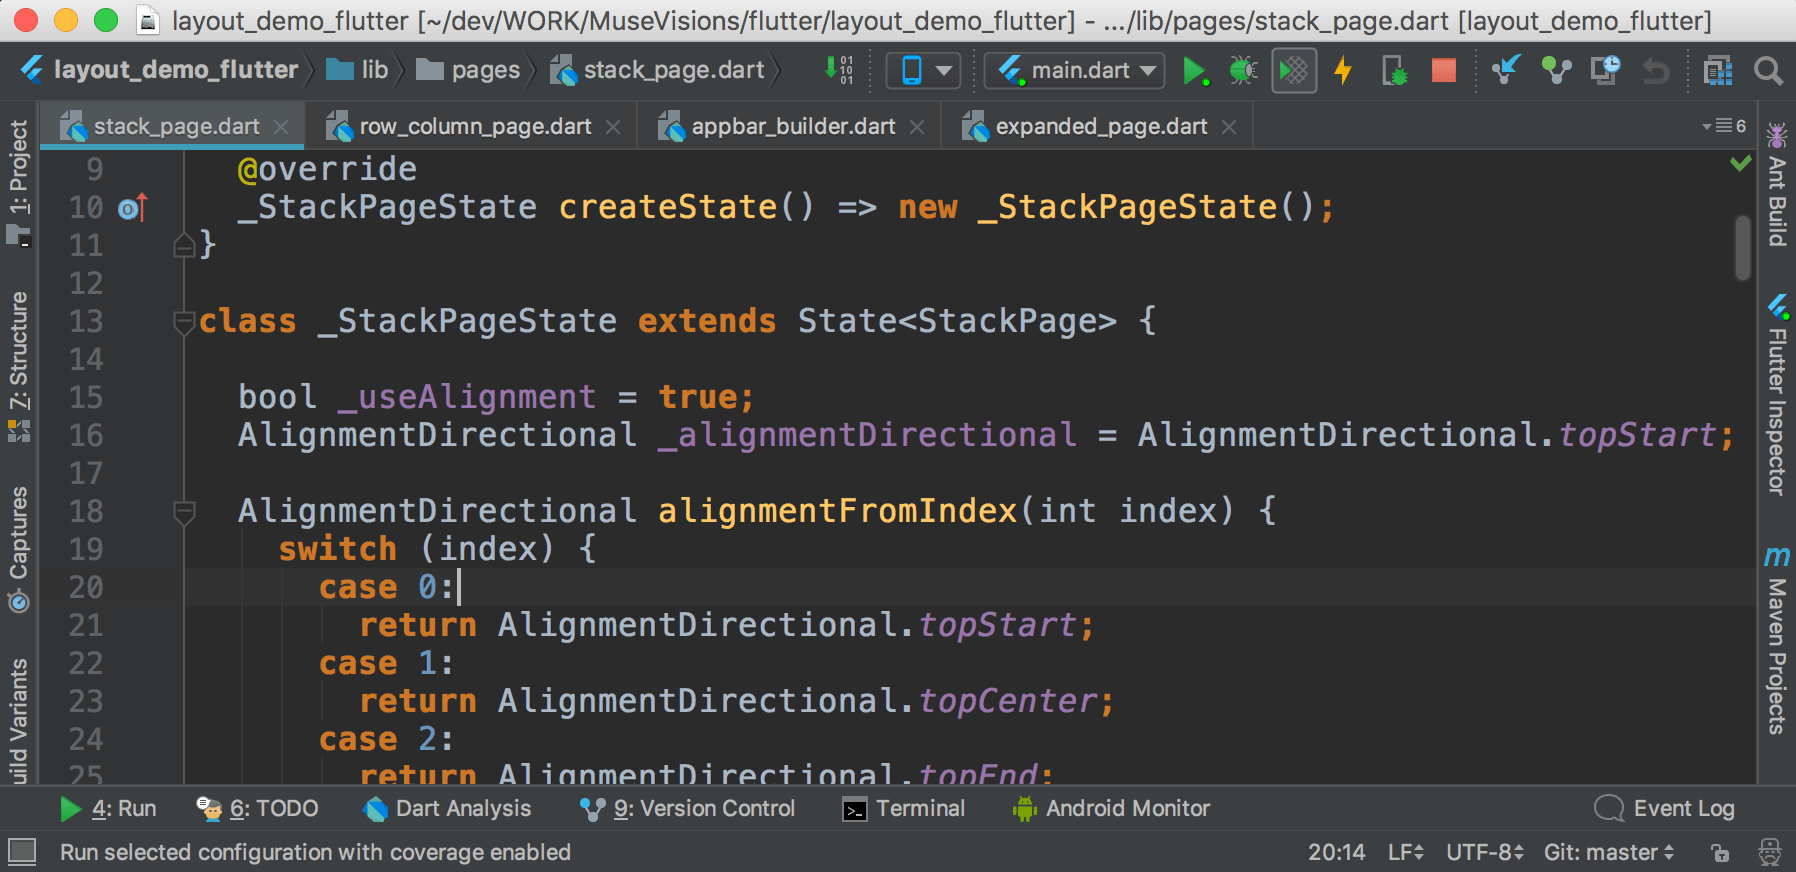The width and height of the screenshot is (1796, 872).
Task: Click the layout_demo_flutter breadcrumb
Action: click(x=160, y=69)
